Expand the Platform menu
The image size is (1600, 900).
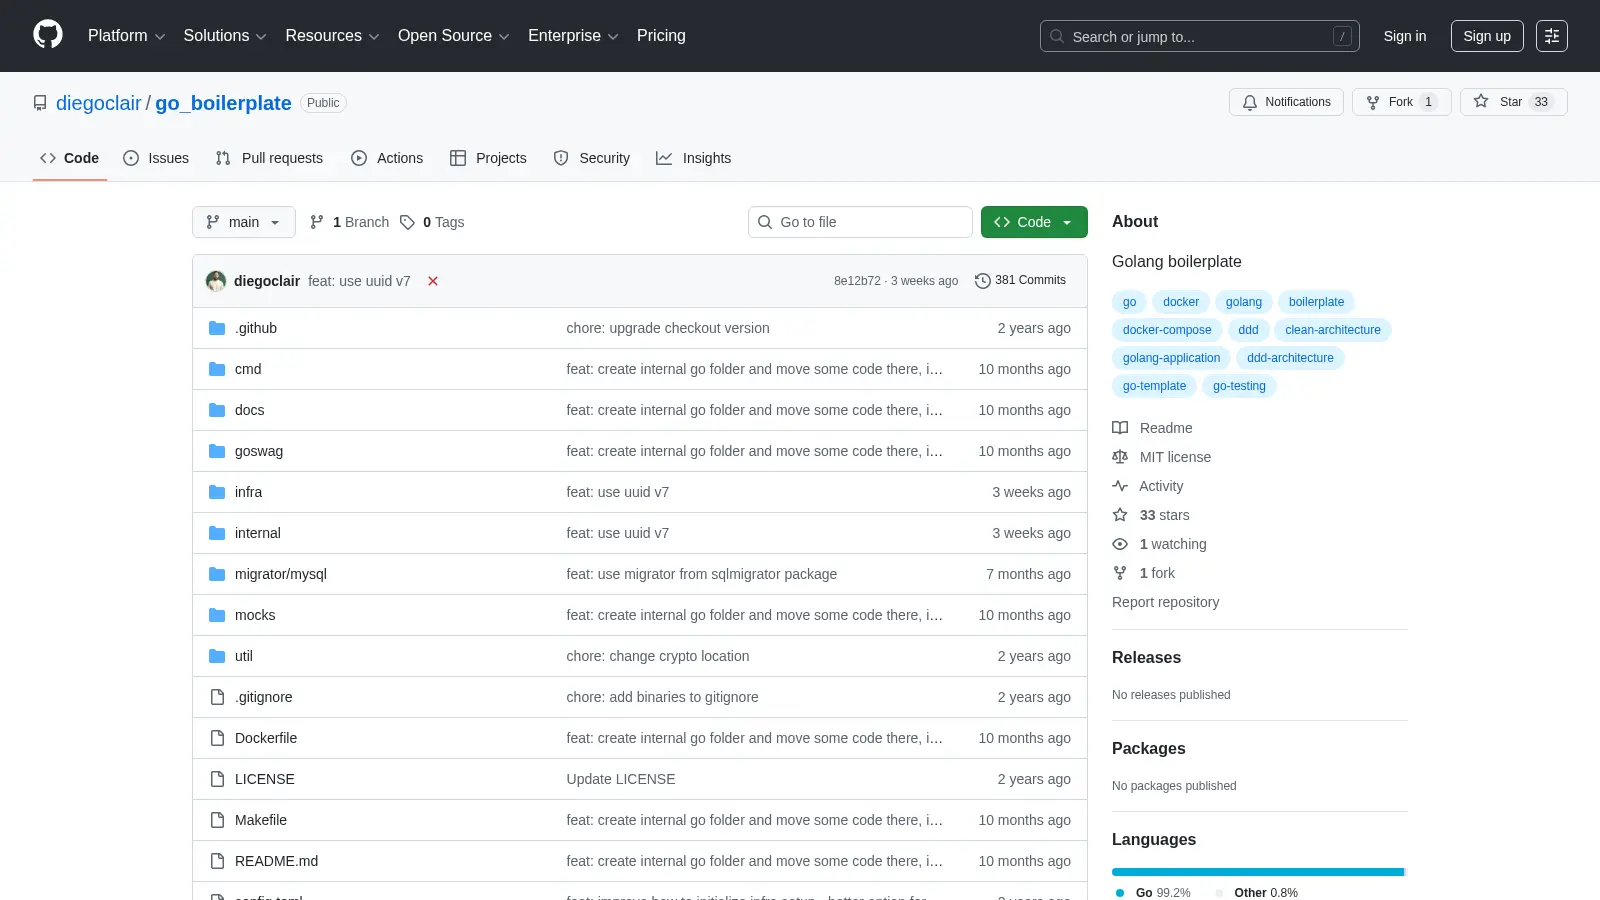click(126, 36)
